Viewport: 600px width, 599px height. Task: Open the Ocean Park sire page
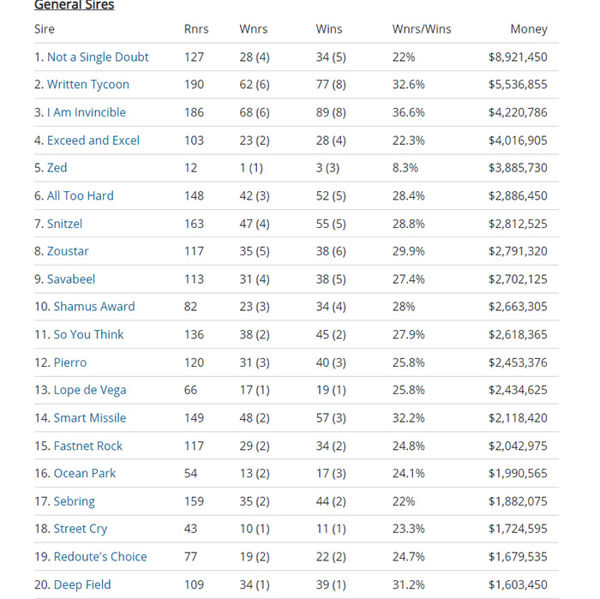[x=84, y=473]
